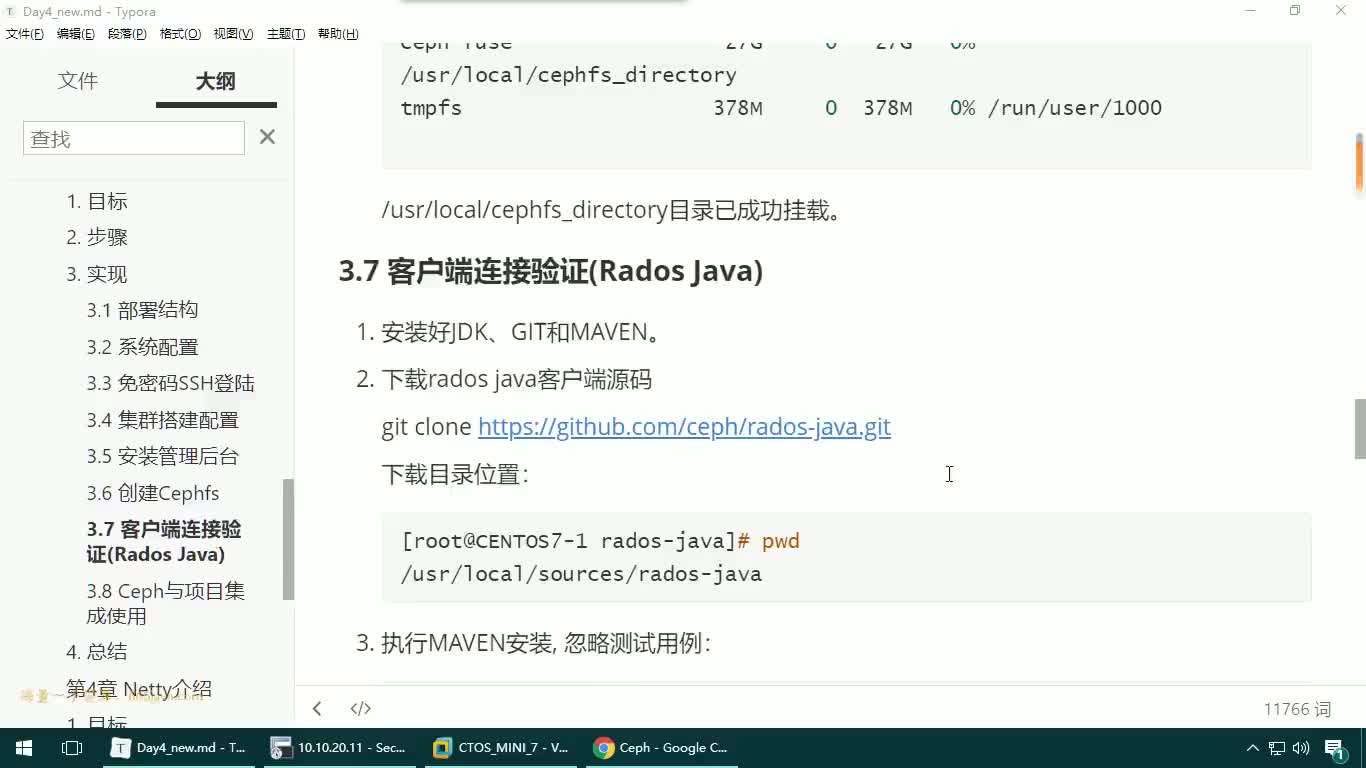The width and height of the screenshot is (1366, 768).
Task: Click the tmpfs line in code block
Action: point(781,108)
